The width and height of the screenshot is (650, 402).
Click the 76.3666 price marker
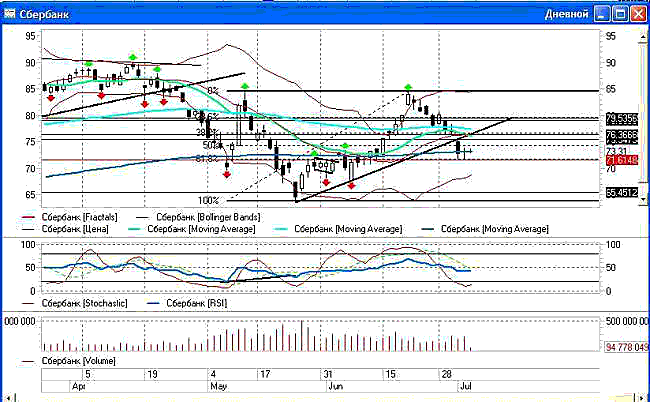(x=622, y=134)
